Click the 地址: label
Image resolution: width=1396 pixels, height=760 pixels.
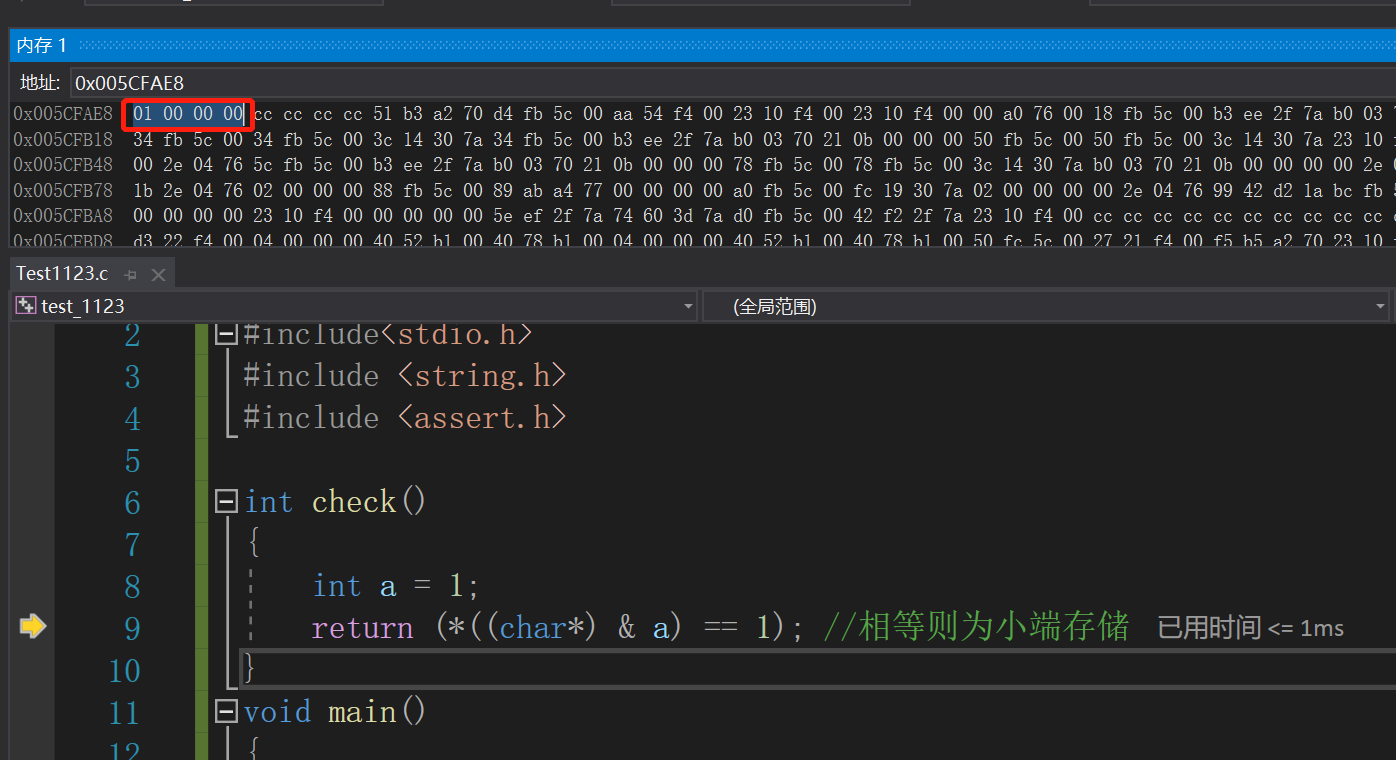[41, 83]
